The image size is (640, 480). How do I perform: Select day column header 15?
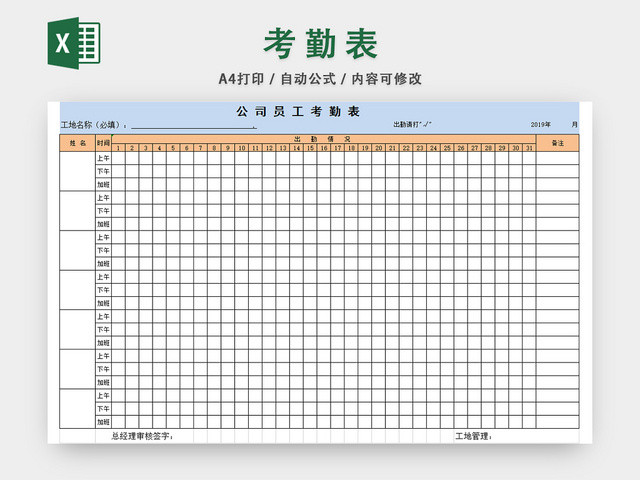(310, 148)
